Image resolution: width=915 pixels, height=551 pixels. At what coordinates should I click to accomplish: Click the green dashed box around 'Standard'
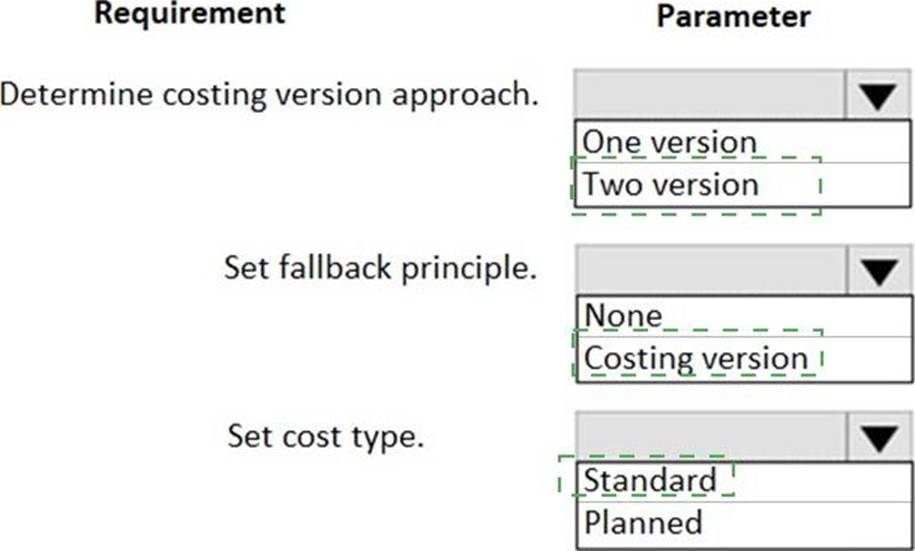646,476
